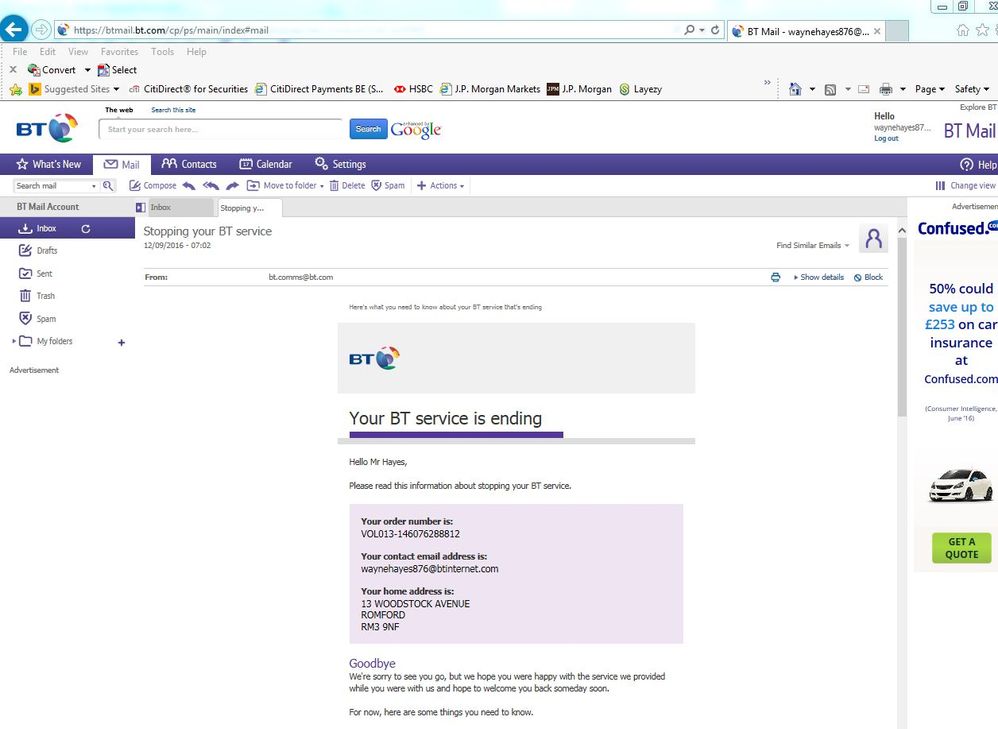Refresh the Inbox with the circular arrow

[86, 229]
